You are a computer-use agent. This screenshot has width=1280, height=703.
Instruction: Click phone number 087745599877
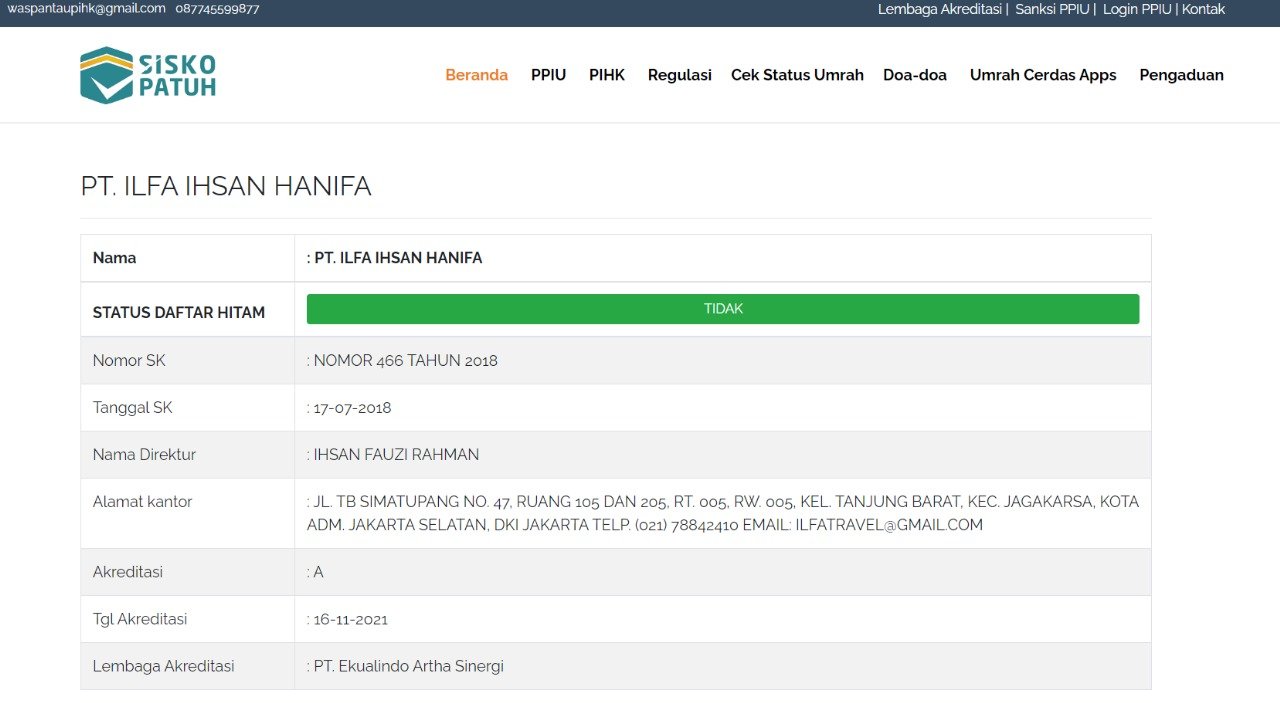tap(217, 9)
